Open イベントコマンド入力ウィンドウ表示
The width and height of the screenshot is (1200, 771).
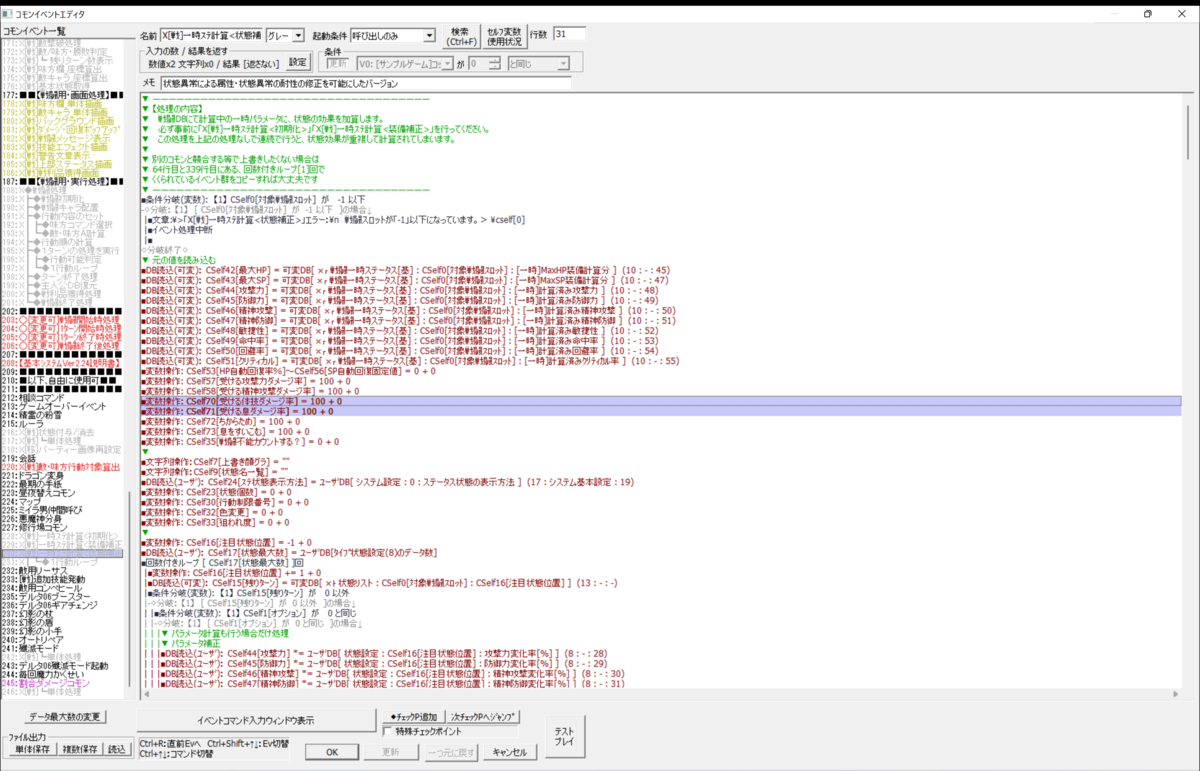tap(255, 720)
